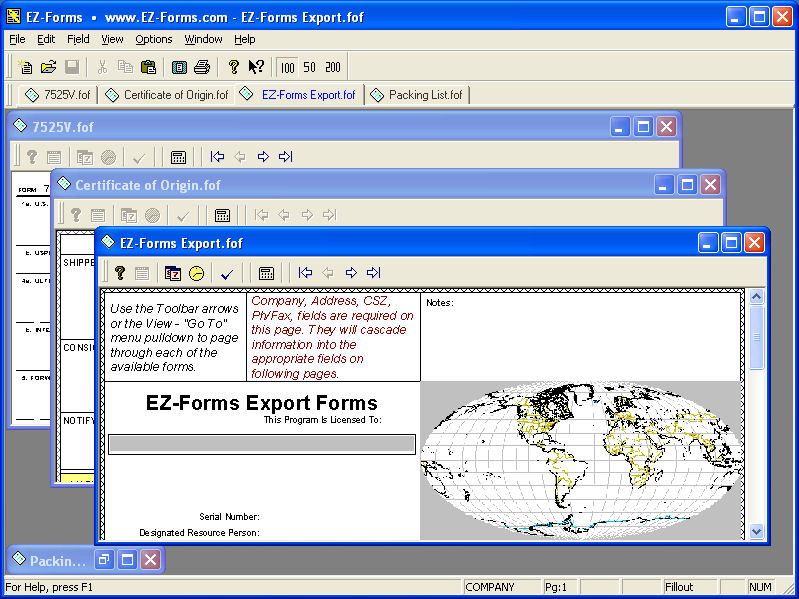Switch to the Packing List.fof tab
The width and height of the screenshot is (799, 599).
coord(417,95)
